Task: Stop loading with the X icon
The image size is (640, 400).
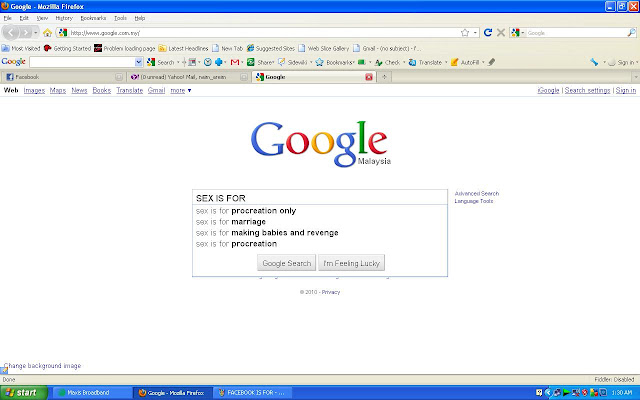Action: point(501,33)
